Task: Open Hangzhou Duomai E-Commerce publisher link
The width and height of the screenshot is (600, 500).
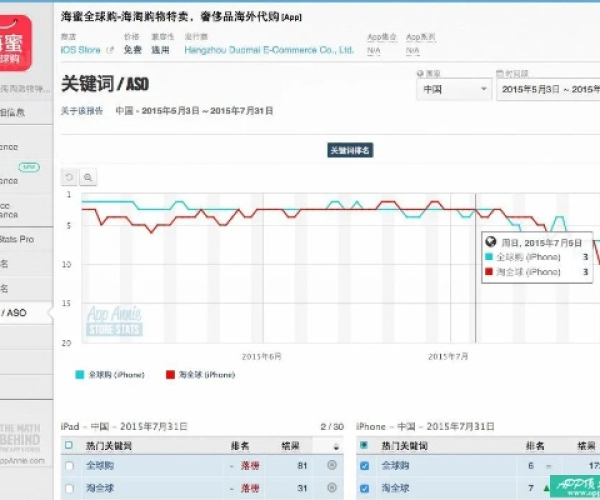Action: pyautogui.click(x=269, y=50)
